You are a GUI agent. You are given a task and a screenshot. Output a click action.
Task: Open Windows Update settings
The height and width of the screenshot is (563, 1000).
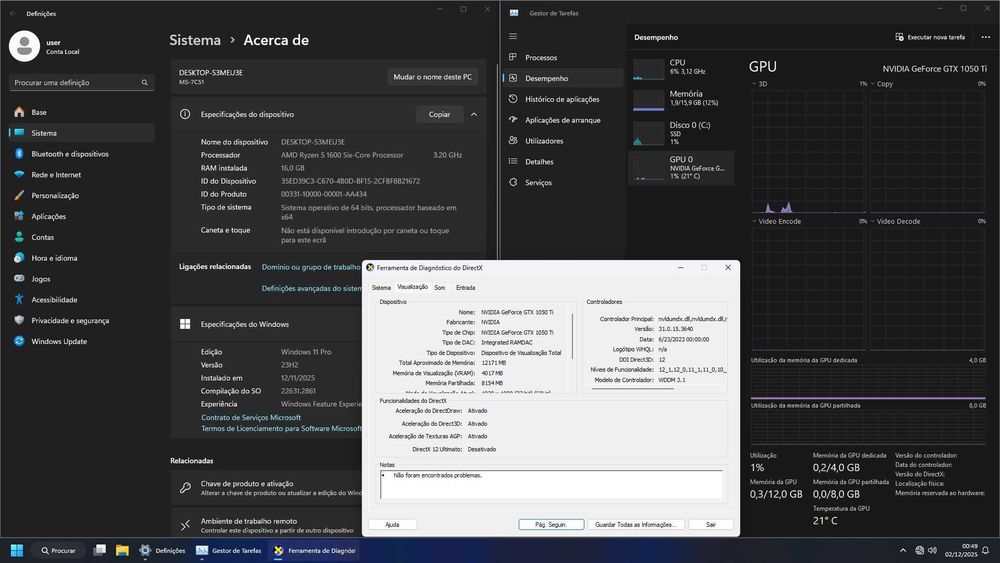click(x=82, y=341)
